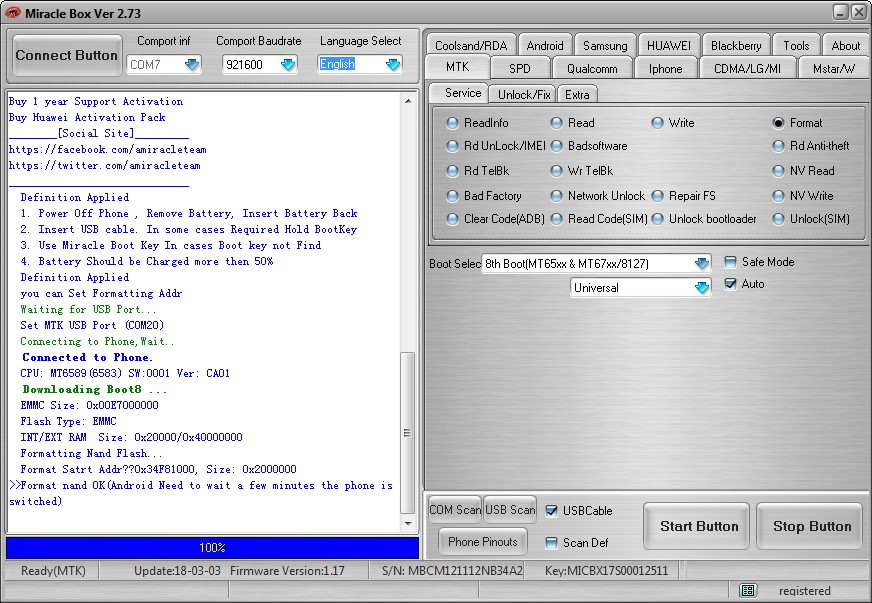Click the COM Scan button
872x603 pixels.
tap(455, 510)
